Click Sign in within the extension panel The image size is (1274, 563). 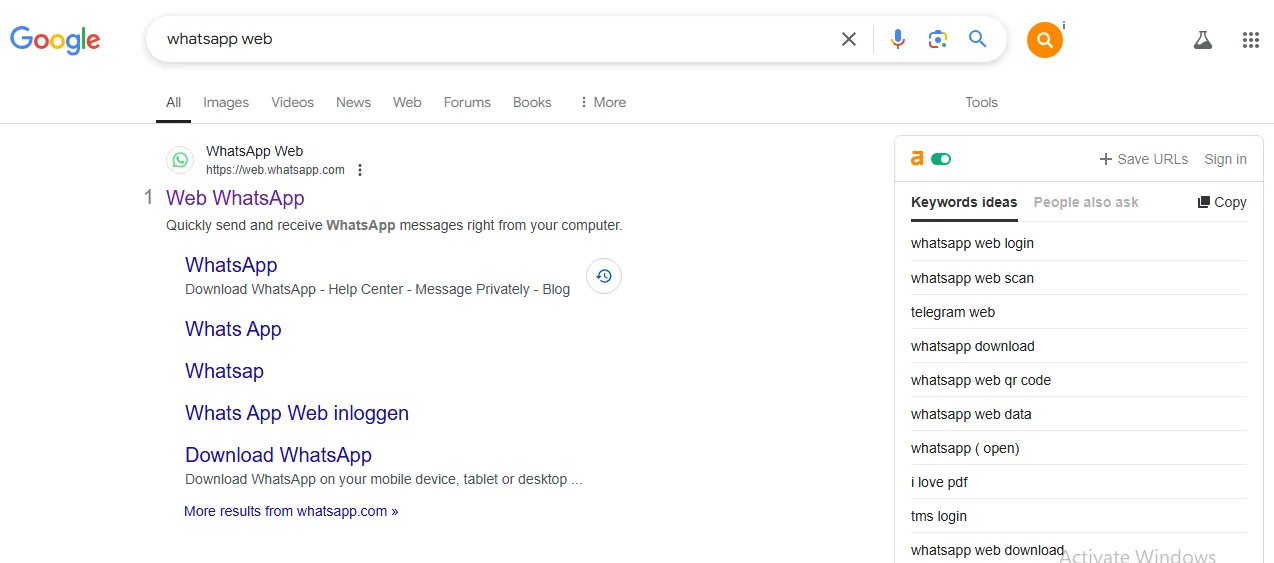pos(1225,159)
